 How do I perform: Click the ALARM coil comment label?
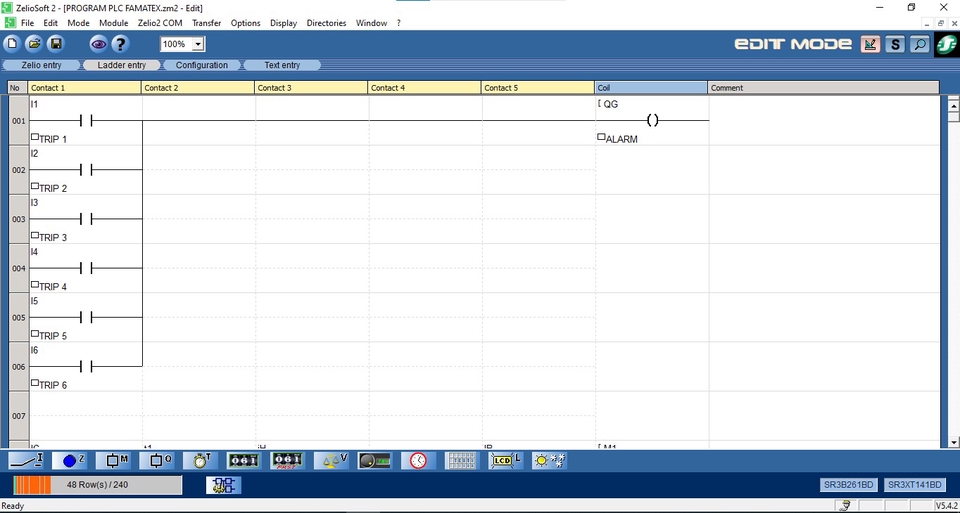click(x=621, y=140)
